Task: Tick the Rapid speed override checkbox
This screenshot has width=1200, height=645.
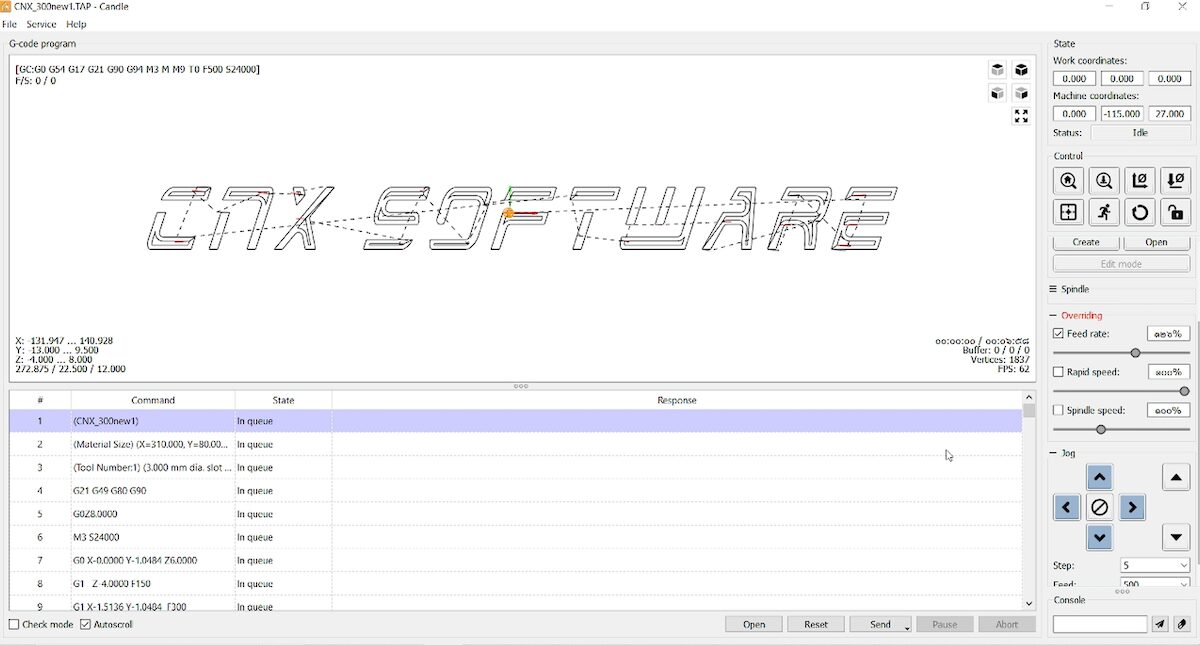Action: click(x=1059, y=372)
